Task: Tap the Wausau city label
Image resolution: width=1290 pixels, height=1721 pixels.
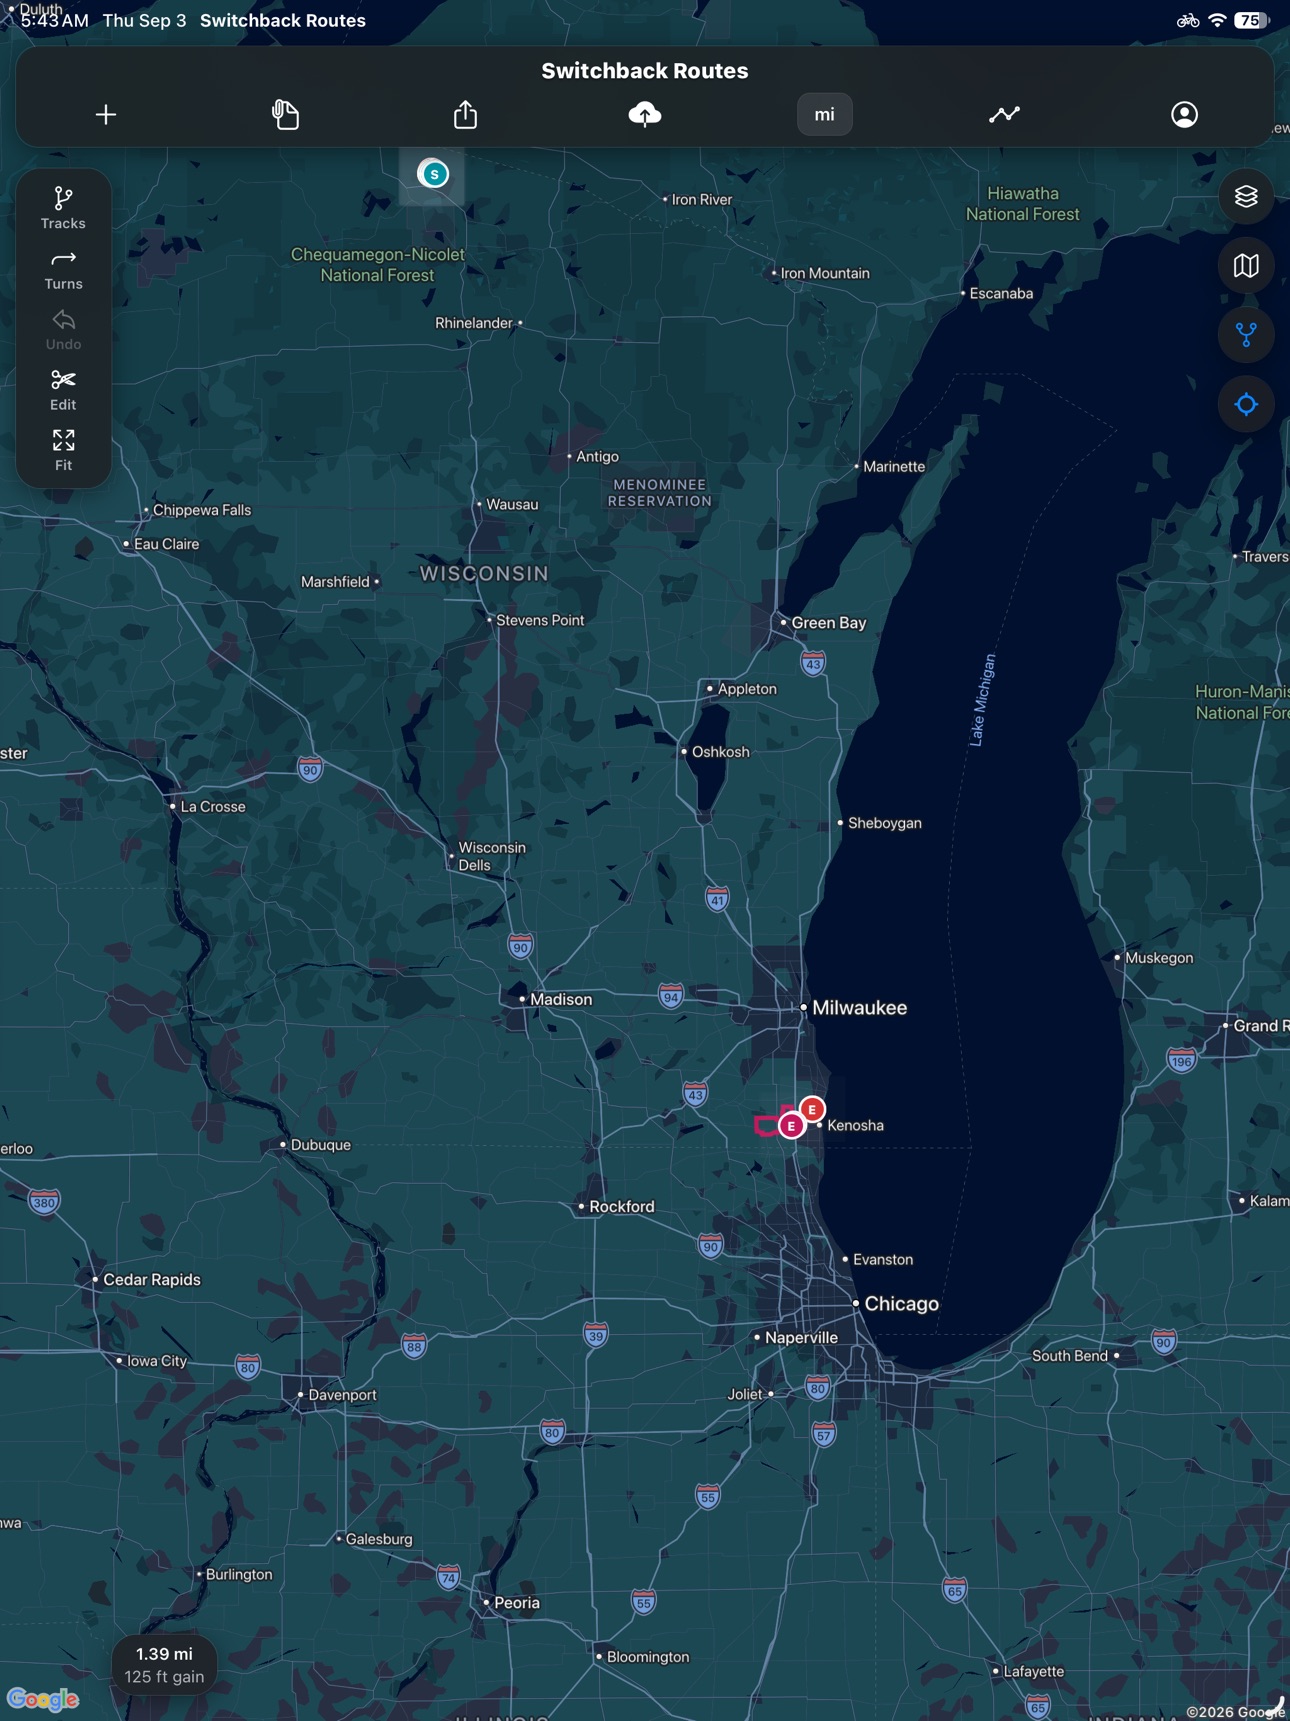Action: click(512, 504)
